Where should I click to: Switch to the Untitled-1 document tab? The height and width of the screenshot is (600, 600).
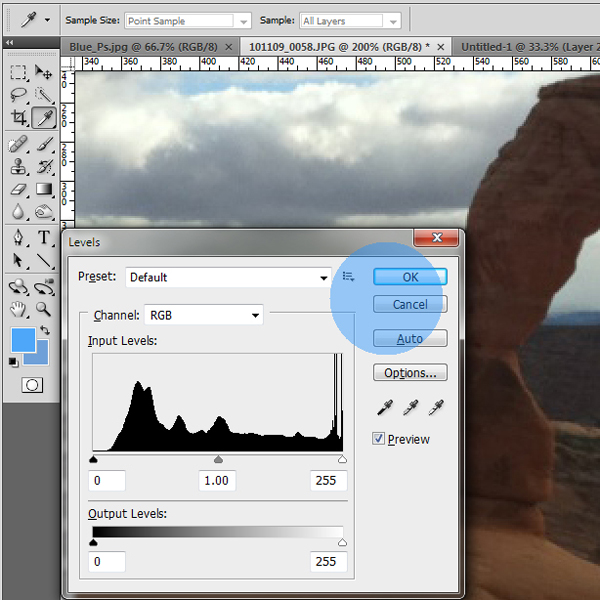525,46
